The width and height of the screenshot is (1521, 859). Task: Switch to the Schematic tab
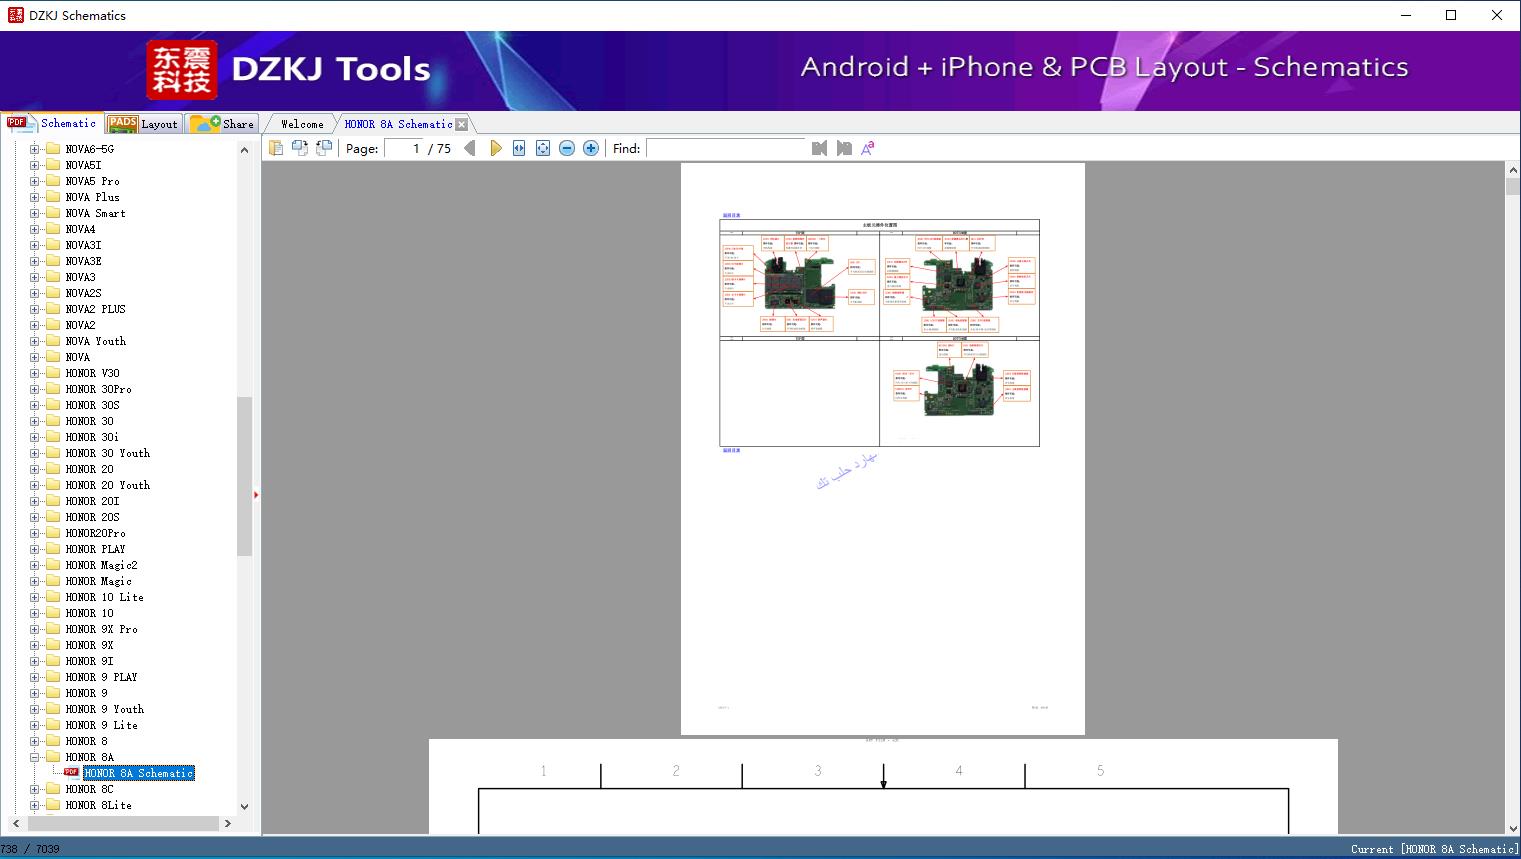[x=52, y=123]
